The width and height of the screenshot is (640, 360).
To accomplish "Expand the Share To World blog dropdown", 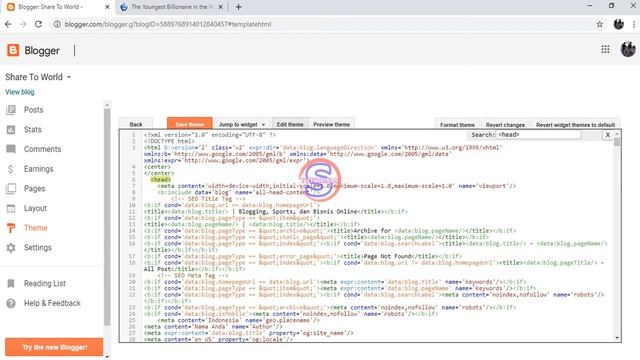I will coord(69,77).
